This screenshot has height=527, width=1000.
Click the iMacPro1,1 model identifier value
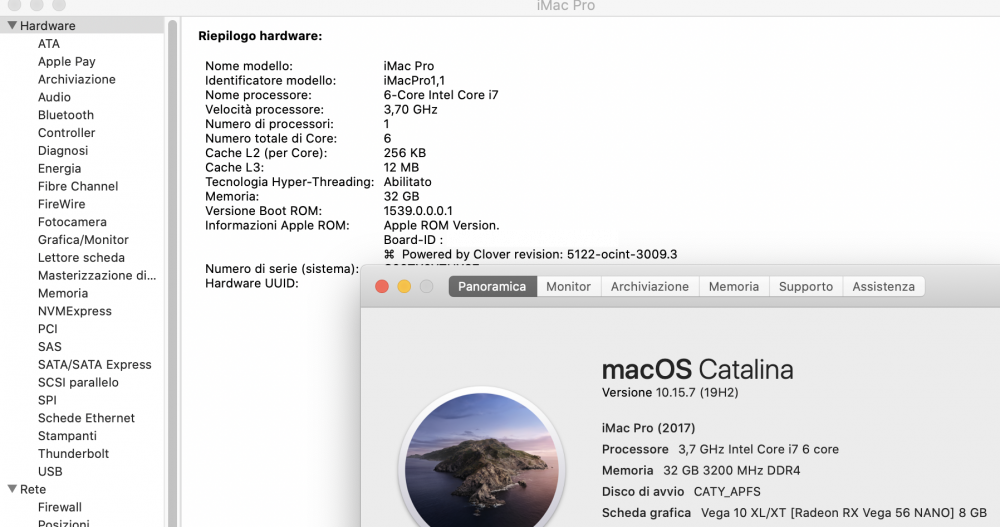(414, 80)
